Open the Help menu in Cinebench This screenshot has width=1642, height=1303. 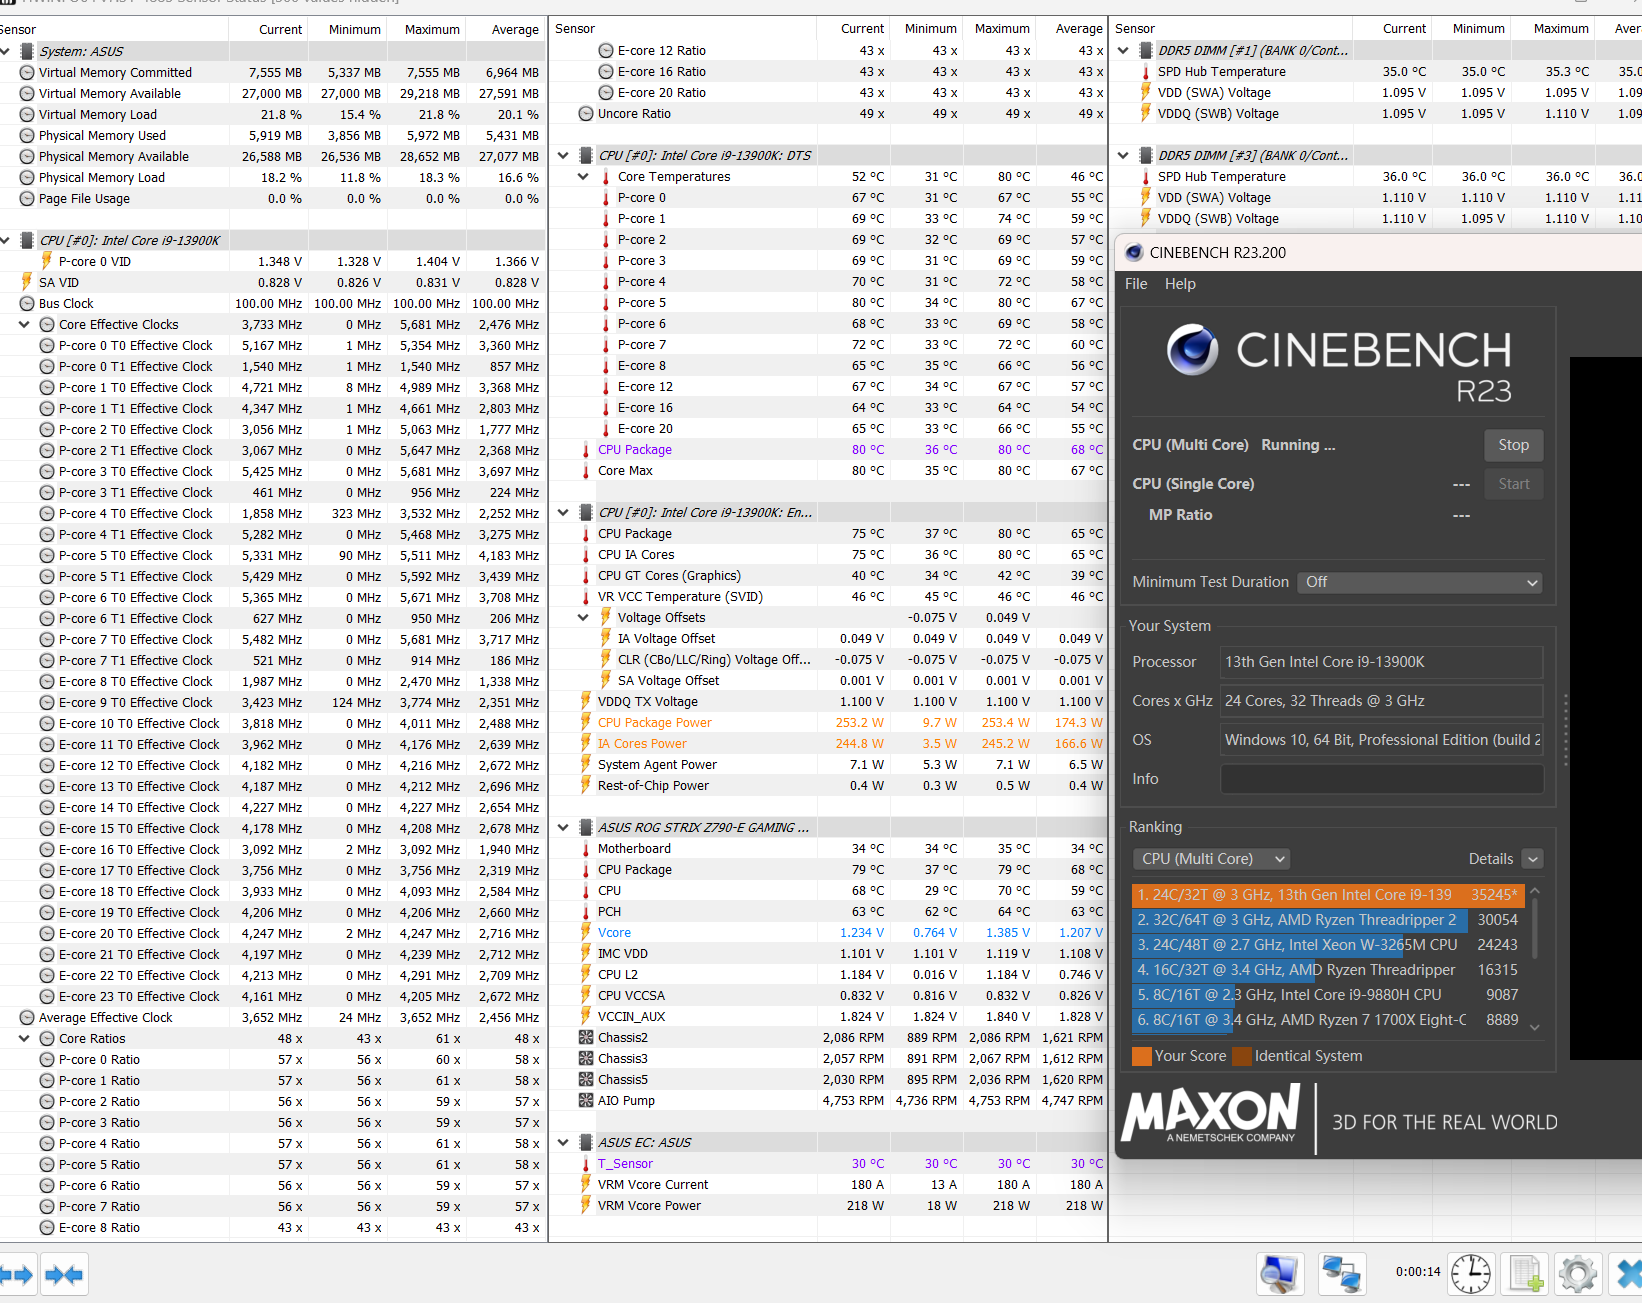[x=1180, y=284]
